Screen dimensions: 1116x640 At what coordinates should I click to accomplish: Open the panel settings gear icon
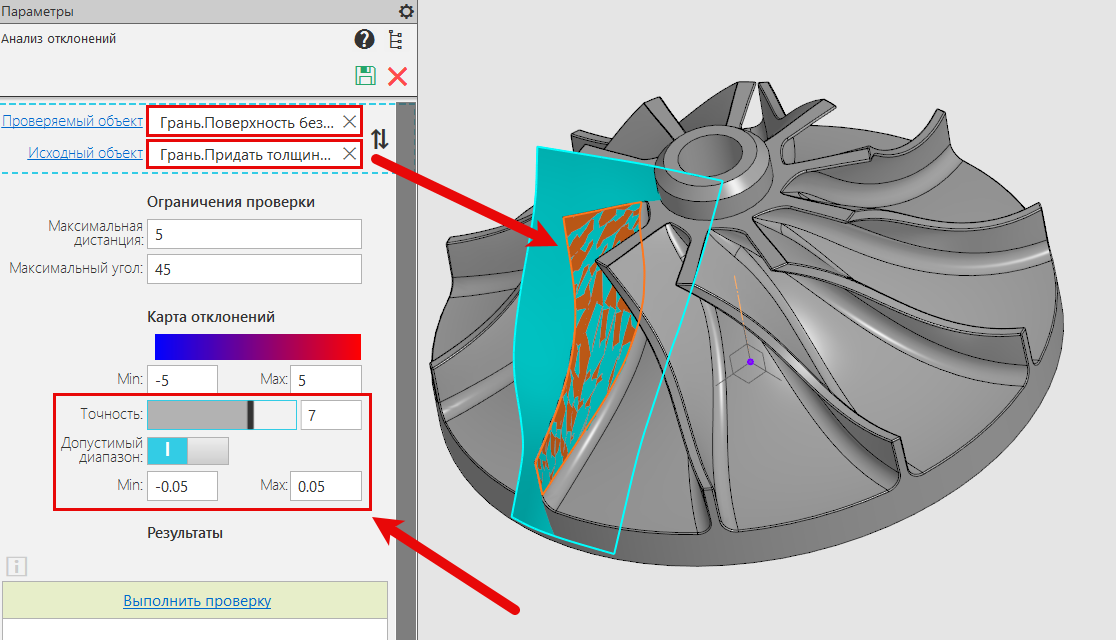(x=405, y=12)
